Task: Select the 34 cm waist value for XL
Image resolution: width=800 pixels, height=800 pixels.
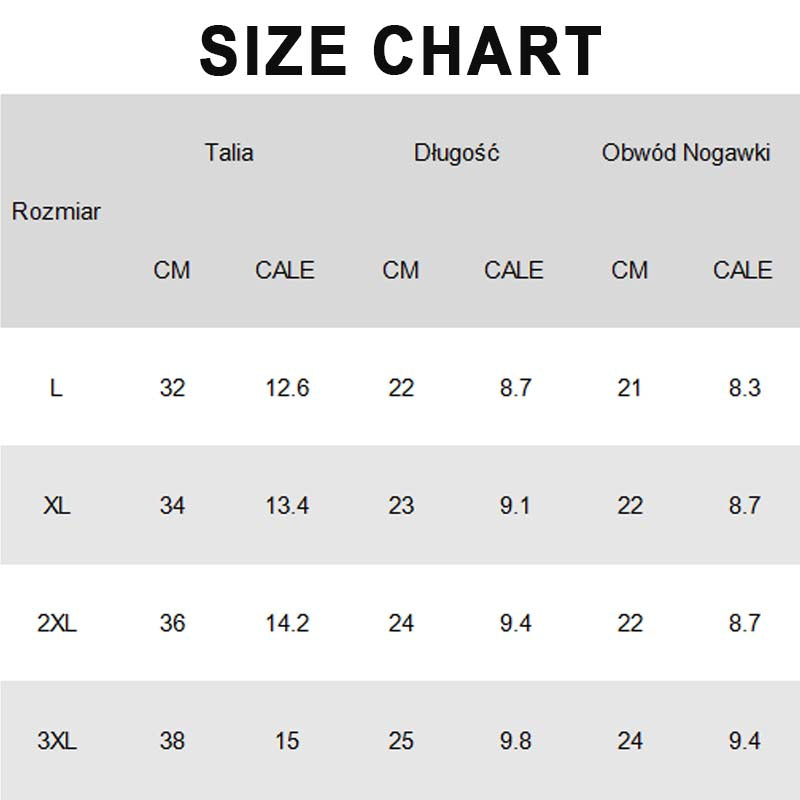Action: click(x=172, y=506)
